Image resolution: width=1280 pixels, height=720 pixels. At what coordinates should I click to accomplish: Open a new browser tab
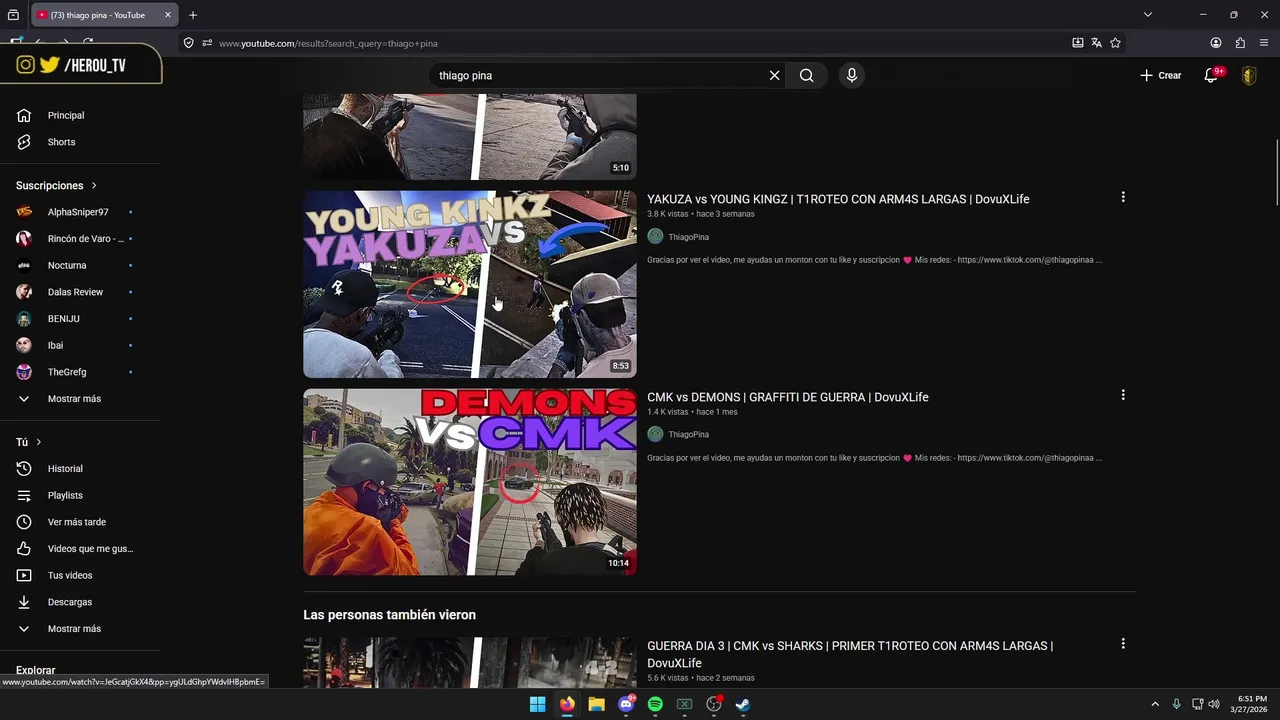tap(193, 15)
